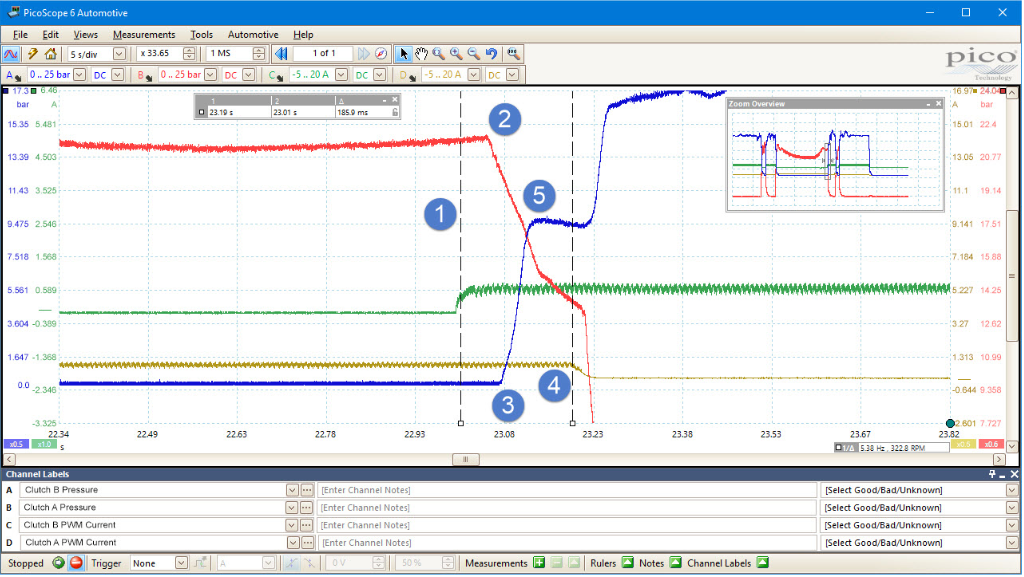The image size is (1024, 577).
Task: Increase the zoom factor x 33.65 stepper
Action: point(189,50)
